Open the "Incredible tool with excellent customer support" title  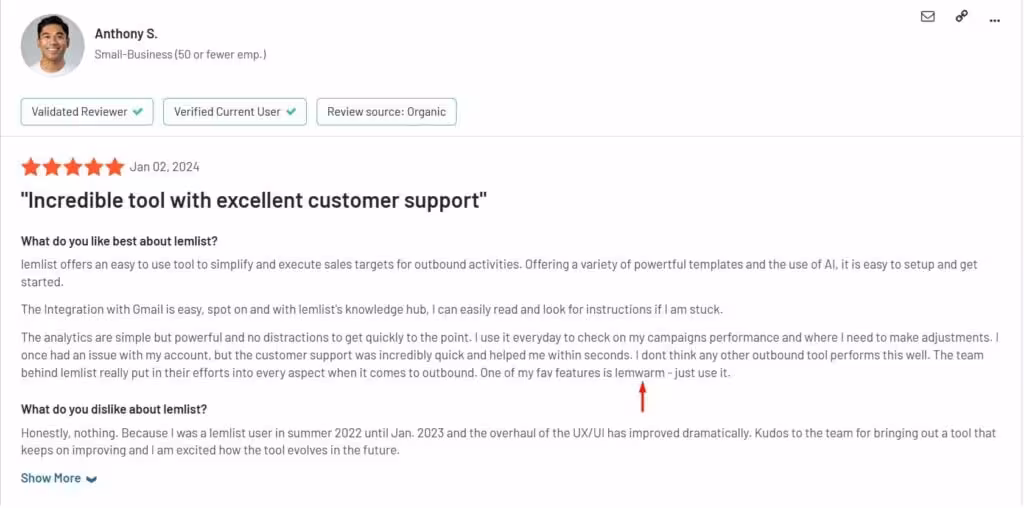pos(254,200)
